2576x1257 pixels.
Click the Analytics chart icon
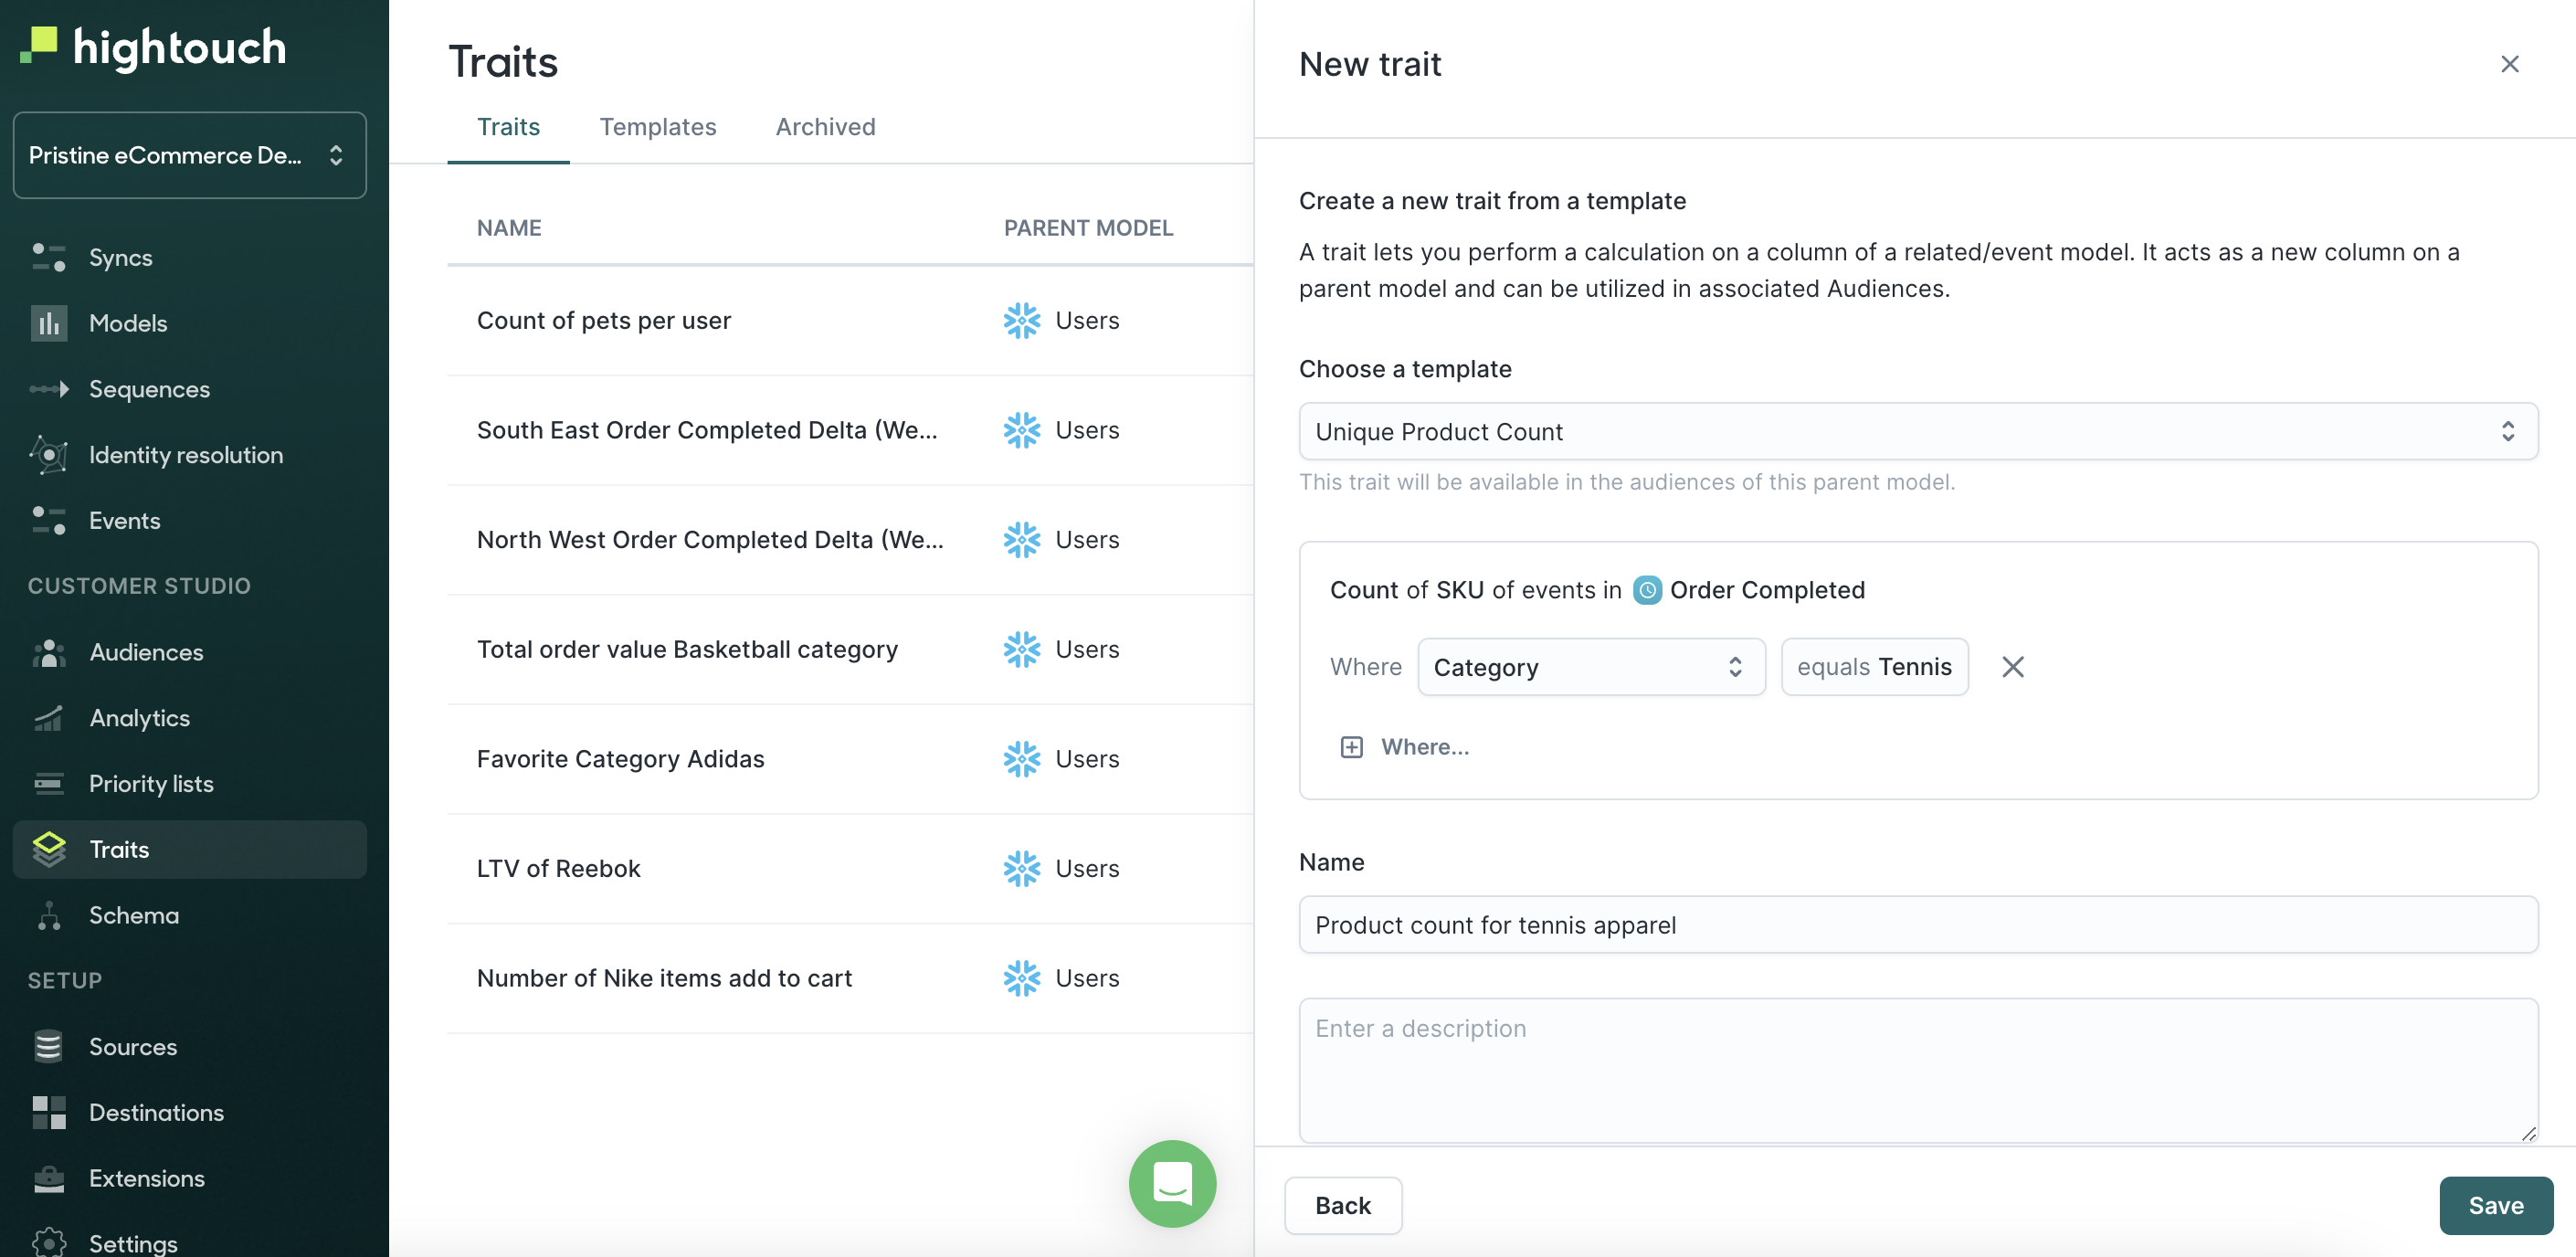point(48,718)
